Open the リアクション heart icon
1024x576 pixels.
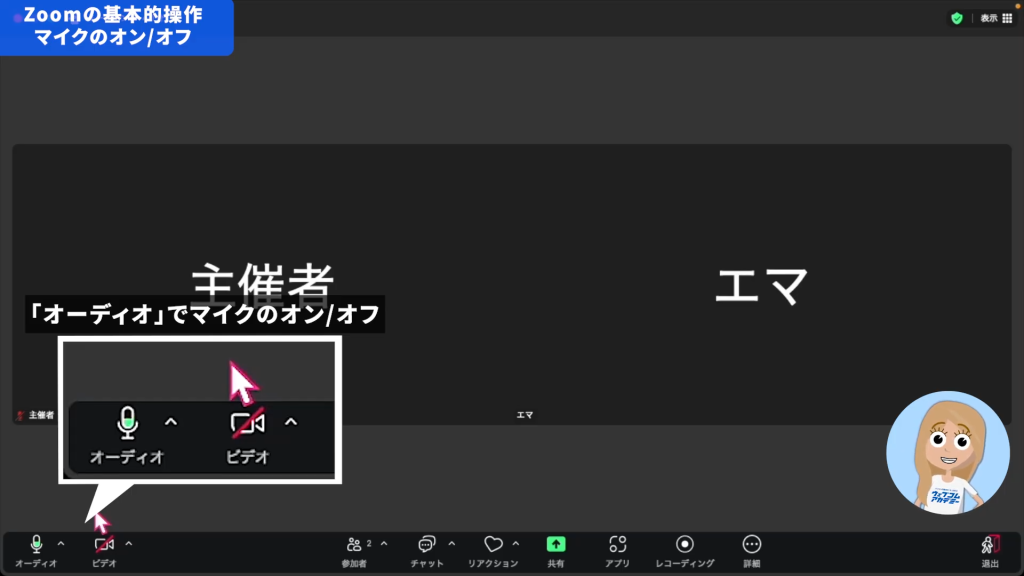493,549
